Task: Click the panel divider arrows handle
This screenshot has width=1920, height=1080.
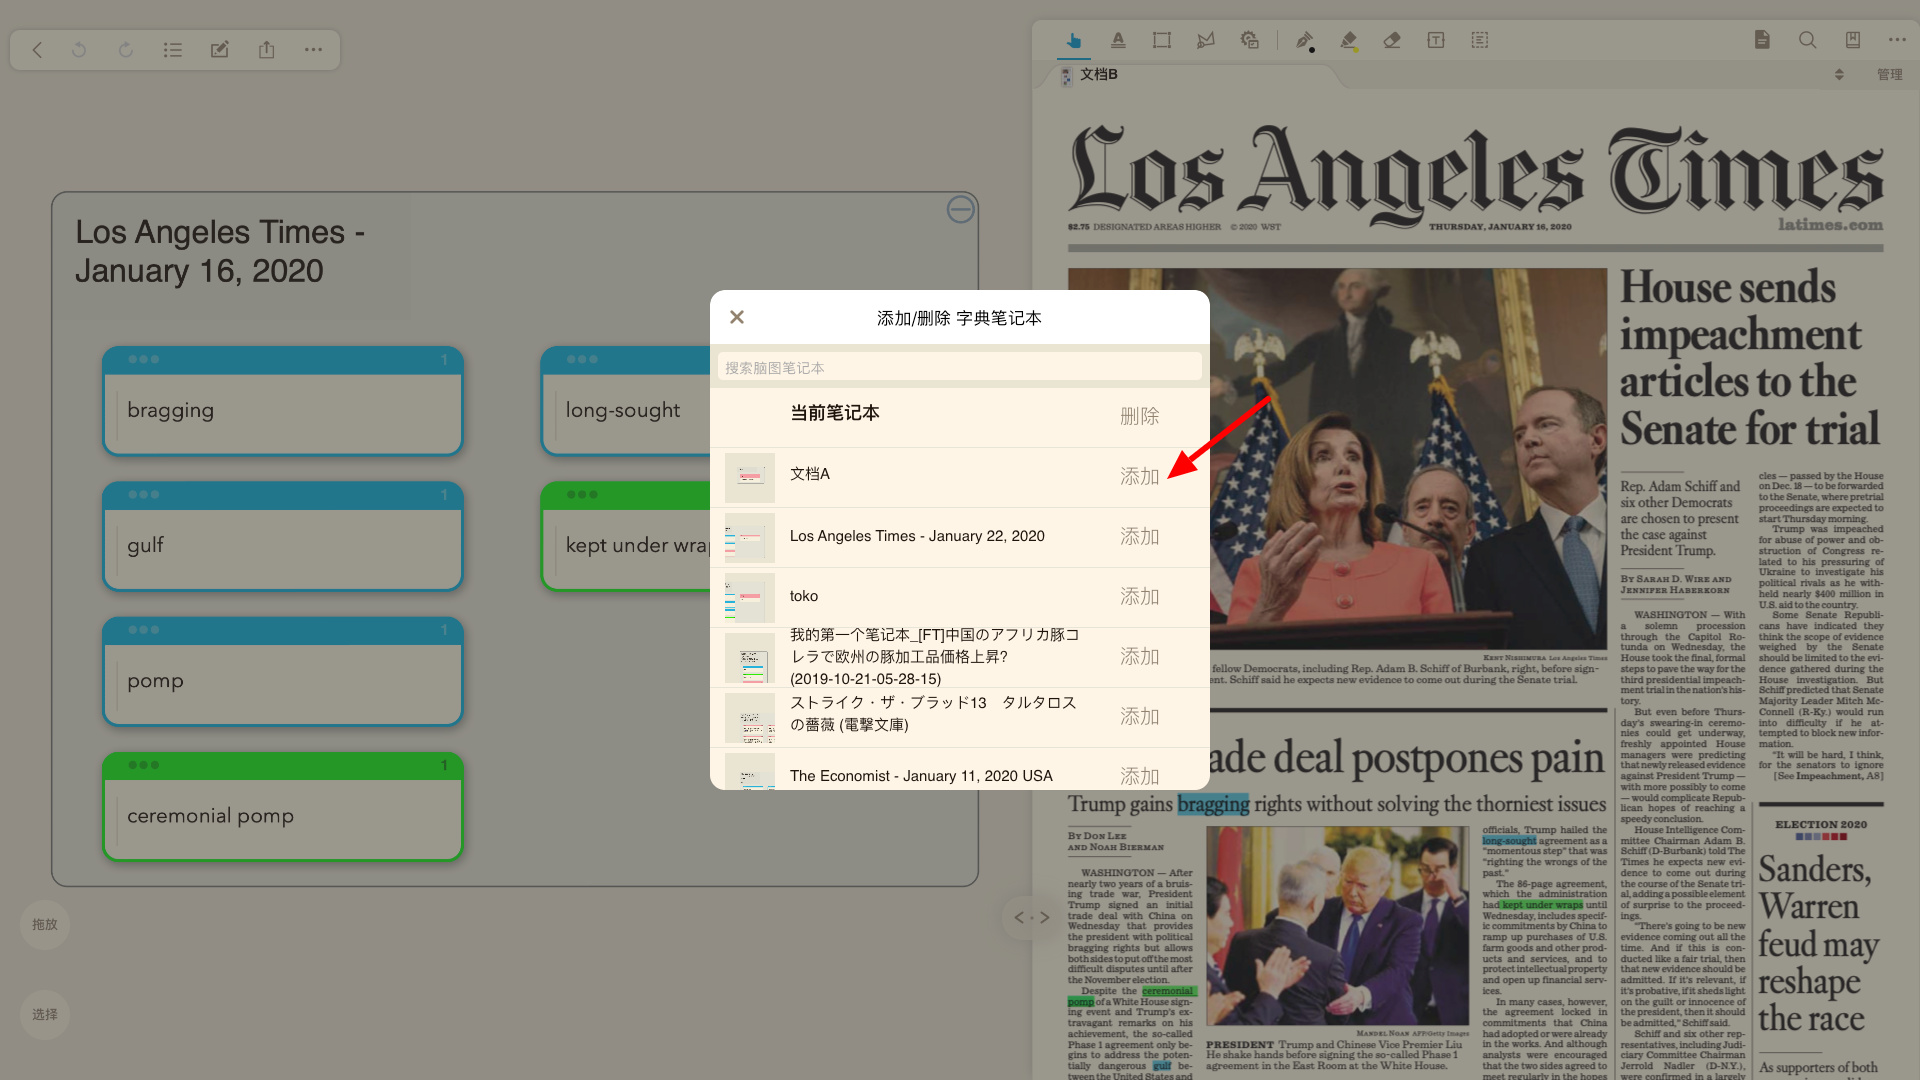Action: pyautogui.click(x=1031, y=917)
